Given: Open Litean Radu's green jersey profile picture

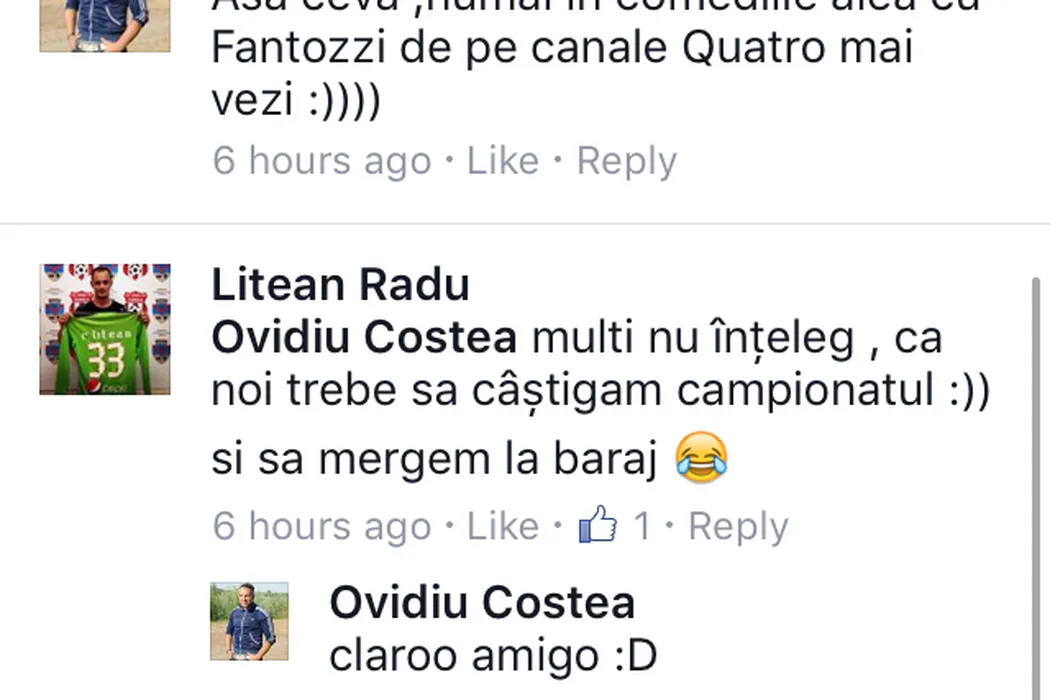Looking at the screenshot, I should click(x=105, y=329).
